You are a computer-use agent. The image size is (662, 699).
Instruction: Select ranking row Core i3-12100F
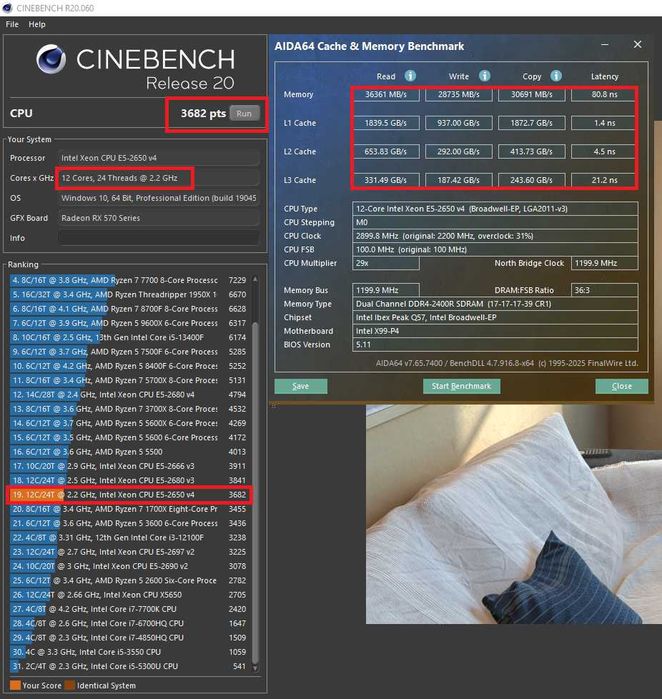(128, 537)
